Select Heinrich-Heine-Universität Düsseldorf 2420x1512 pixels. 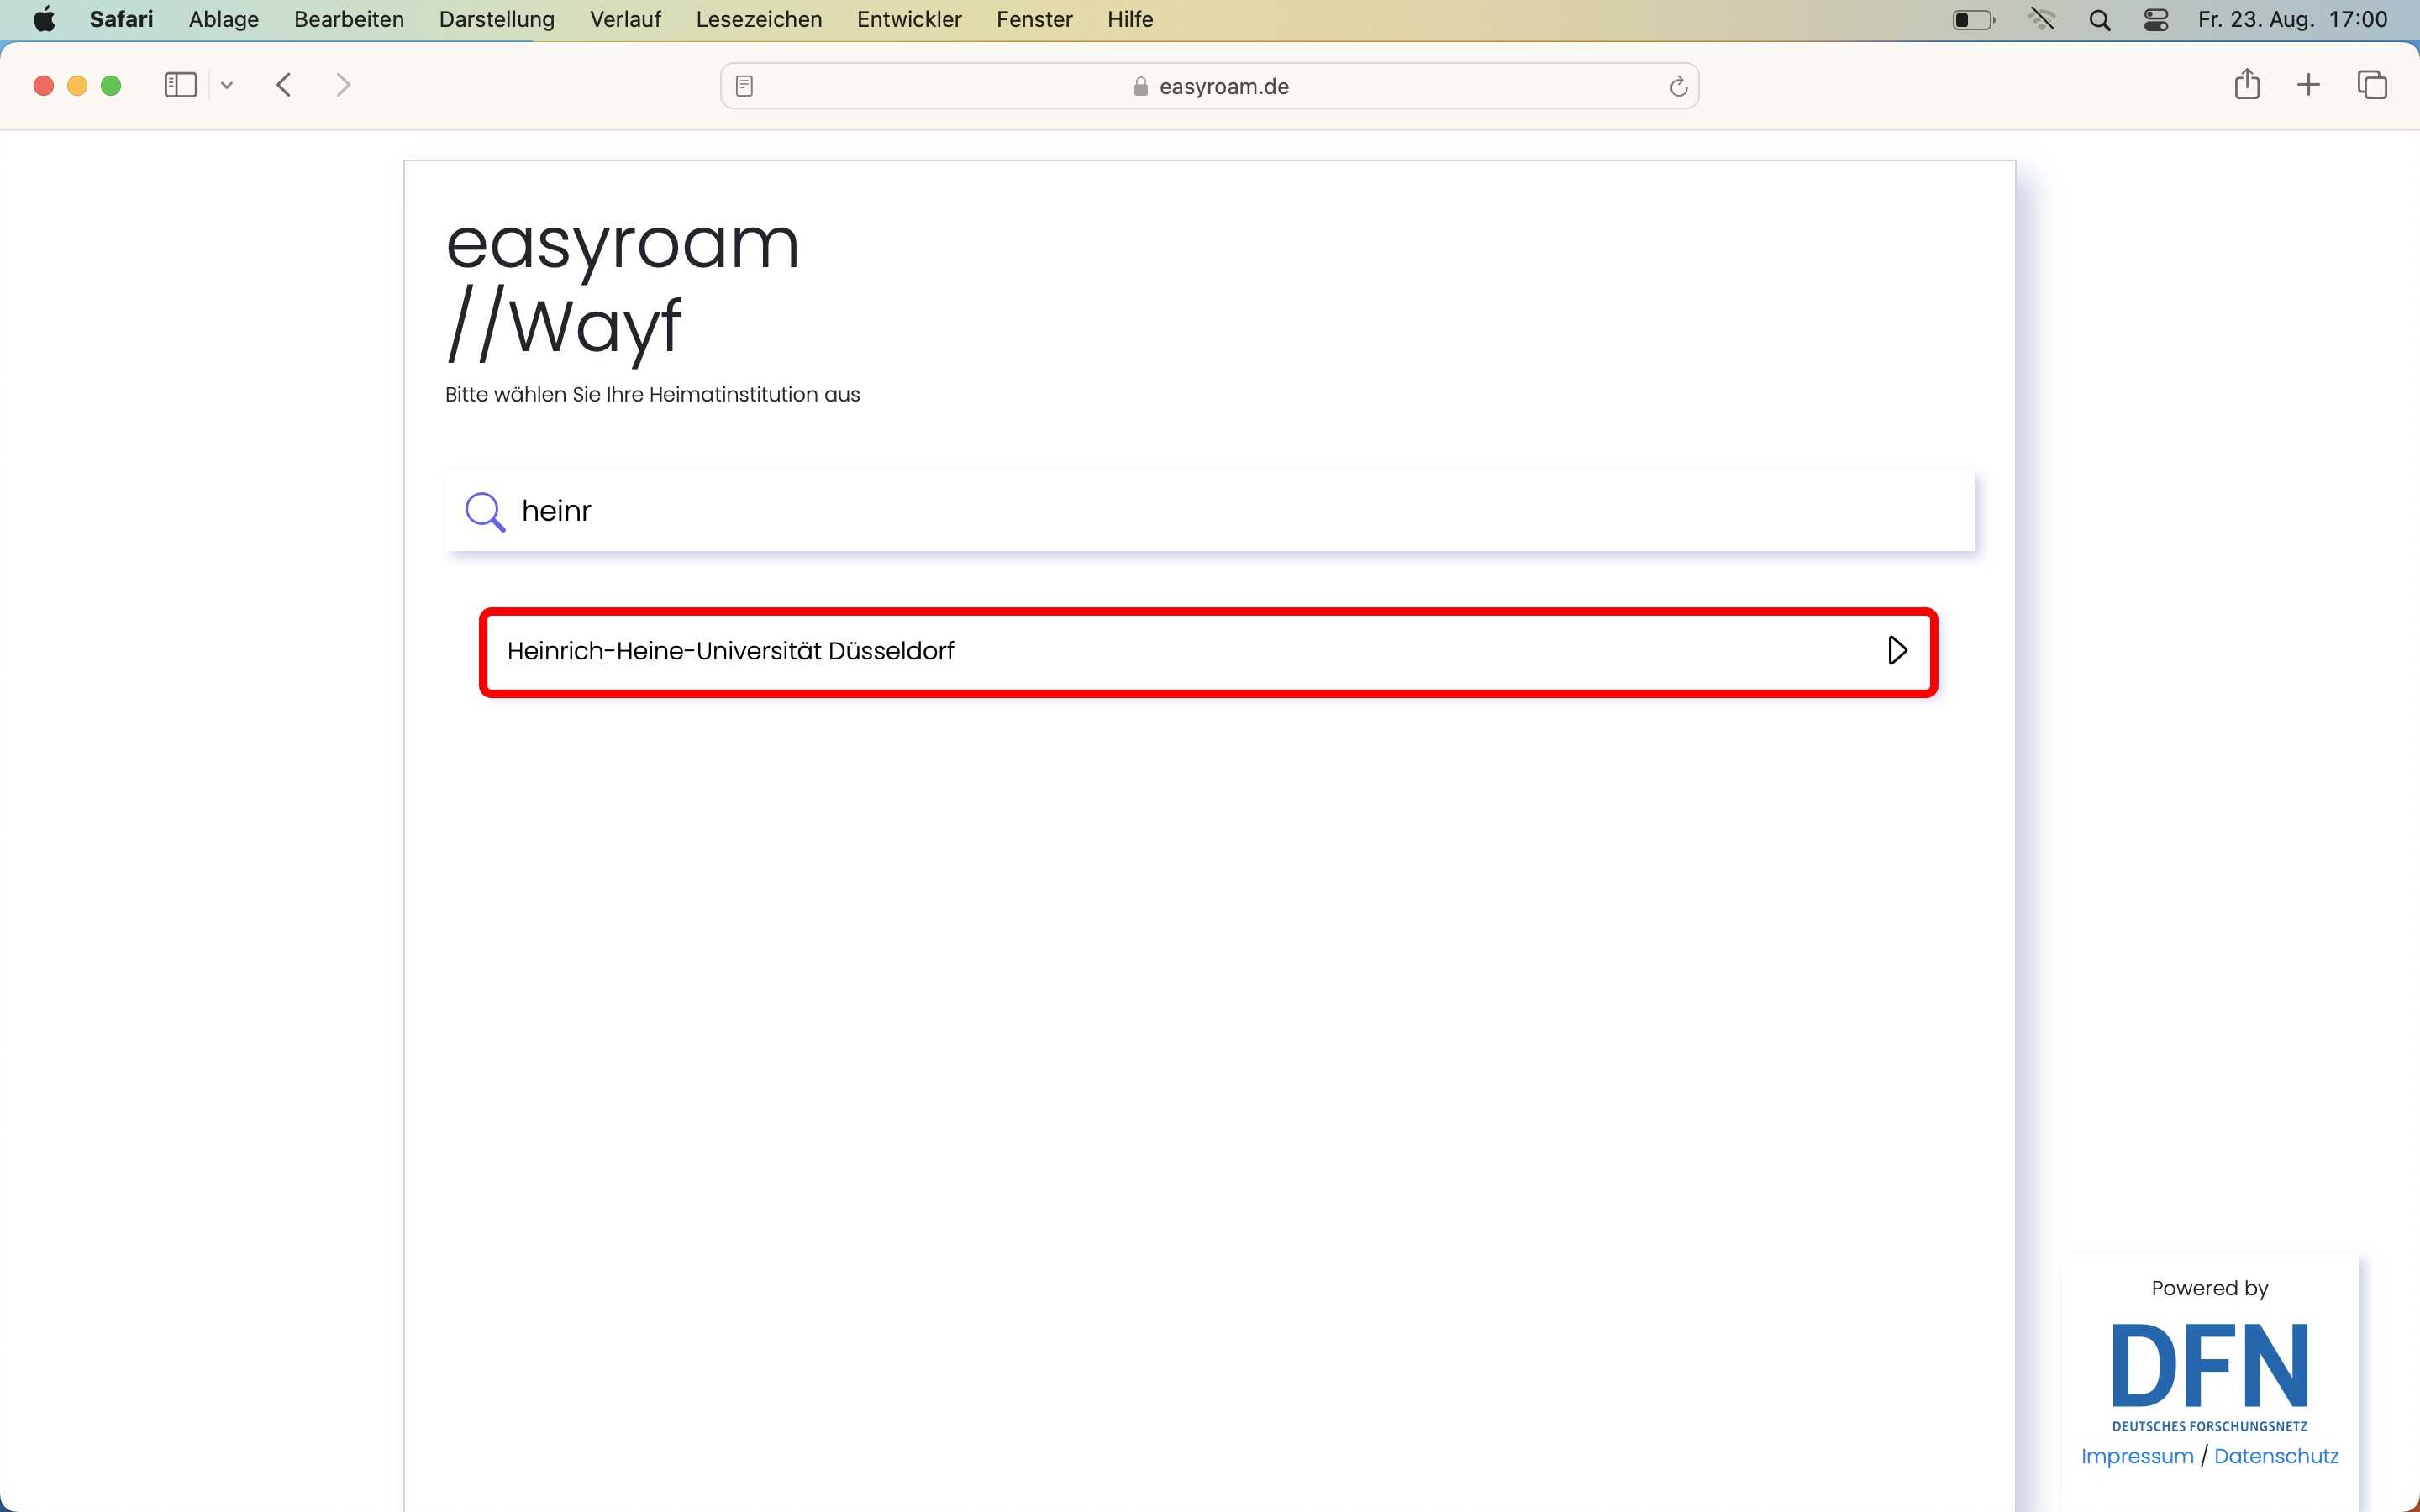tap(1208, 652)
